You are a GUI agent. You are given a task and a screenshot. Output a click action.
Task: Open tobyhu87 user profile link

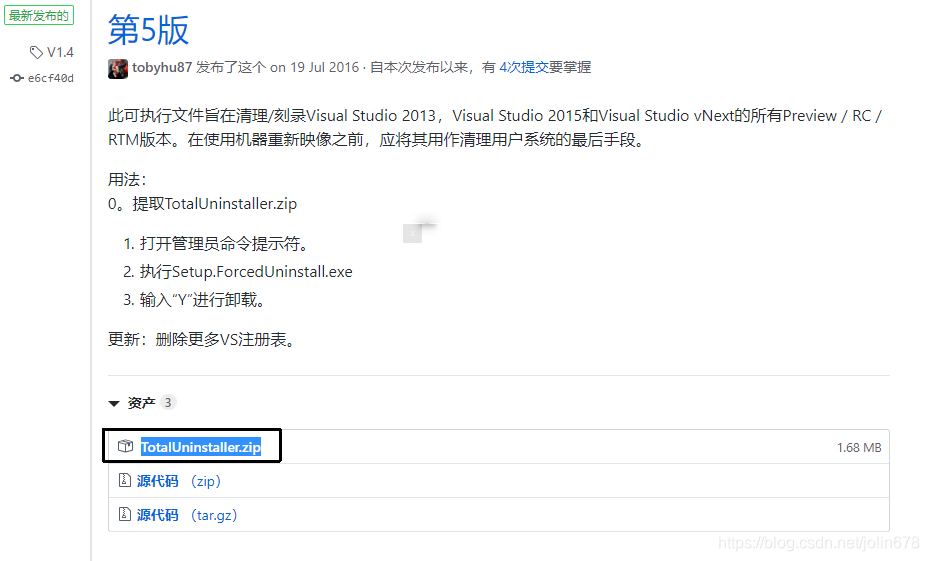point(162,68)
